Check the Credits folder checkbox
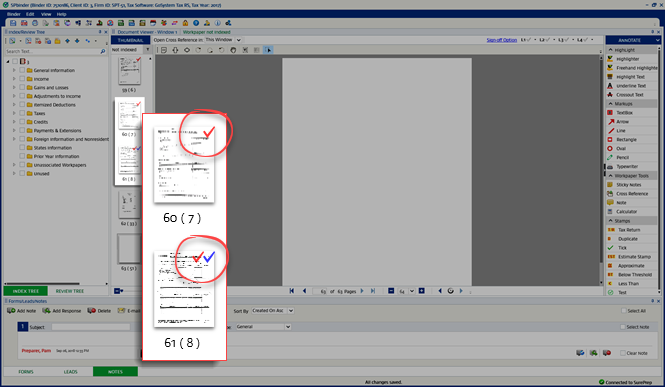The width and height of the screenshot is (665, 387). (x=22, y=122)
